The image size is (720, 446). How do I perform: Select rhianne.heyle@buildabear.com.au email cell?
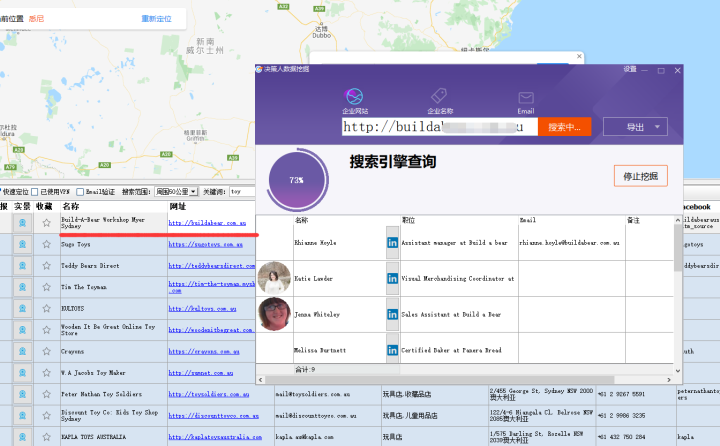coord(572,243)
